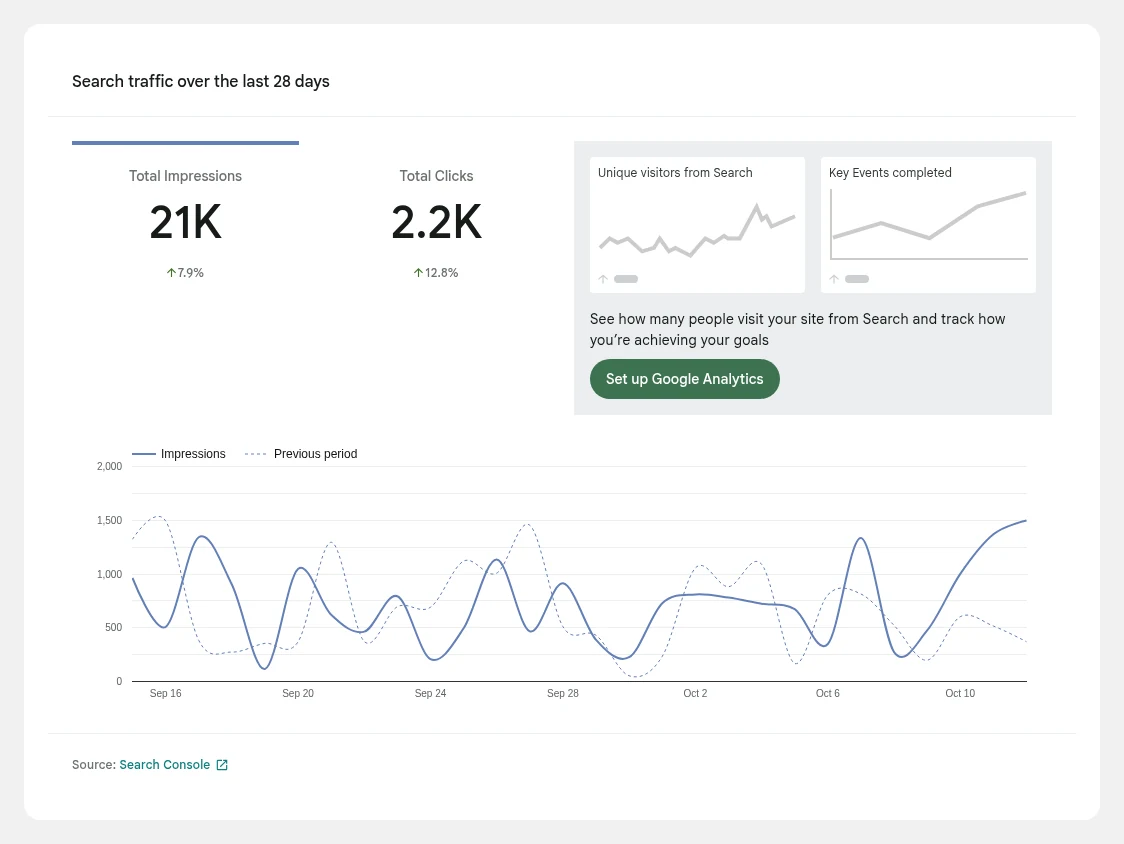Click Set up Google Analytics button

pyautogui.click(x=685, y=379)
